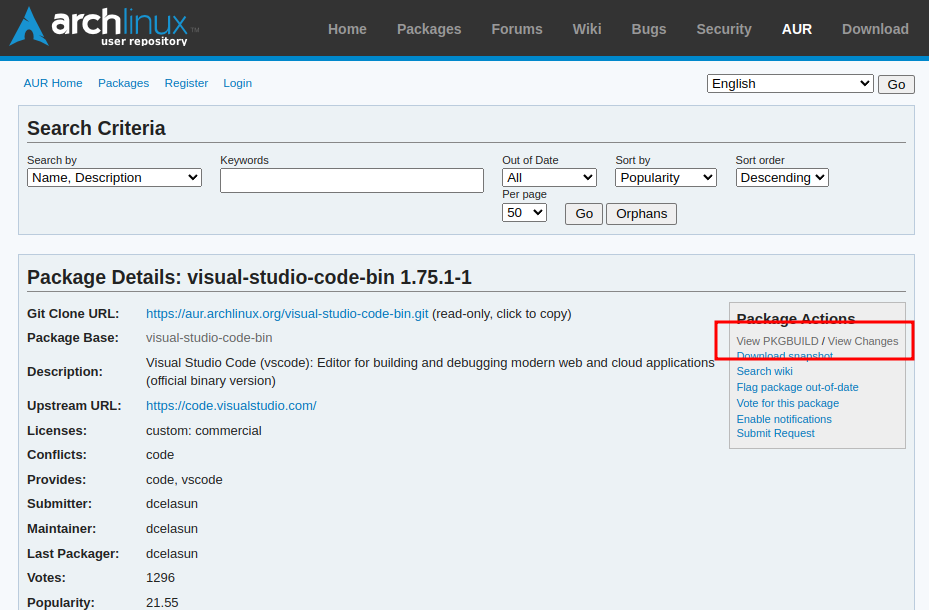Click Go in the search criteria
Screen dimensions: 929x610
[x=583, y=213]
